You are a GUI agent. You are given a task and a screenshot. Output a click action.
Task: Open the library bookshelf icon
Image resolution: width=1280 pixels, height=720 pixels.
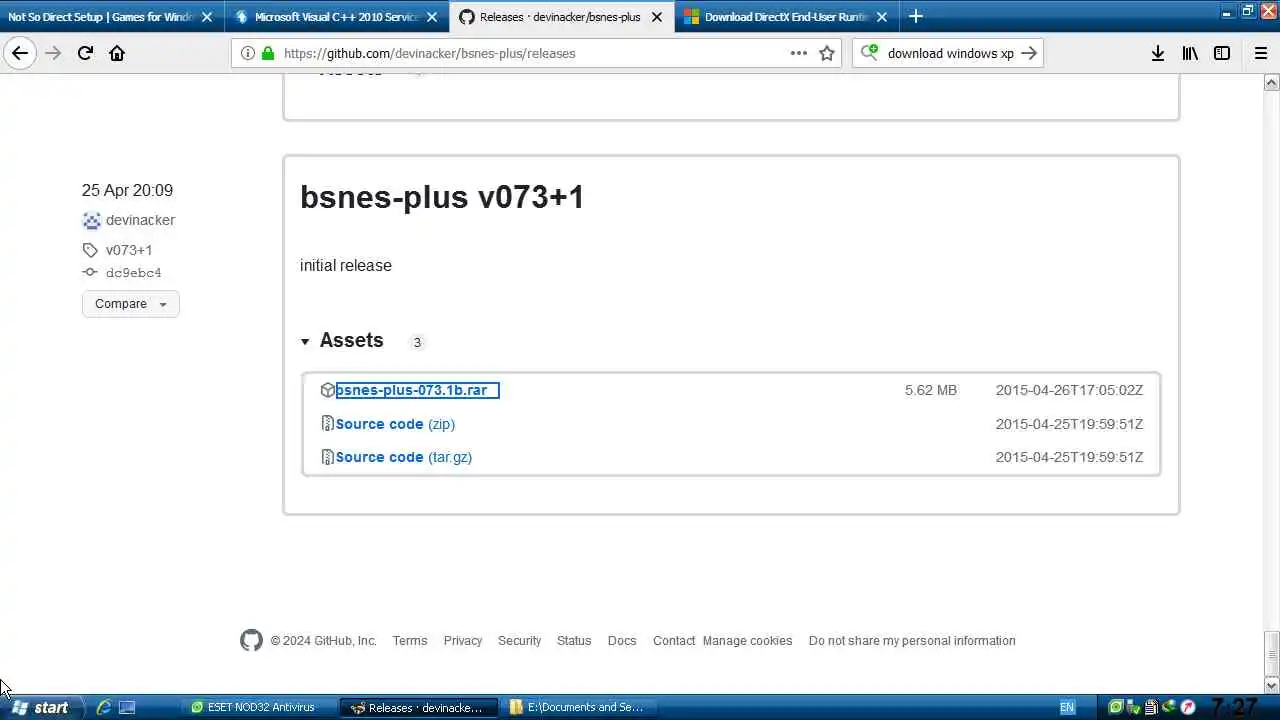(1190, 53)
